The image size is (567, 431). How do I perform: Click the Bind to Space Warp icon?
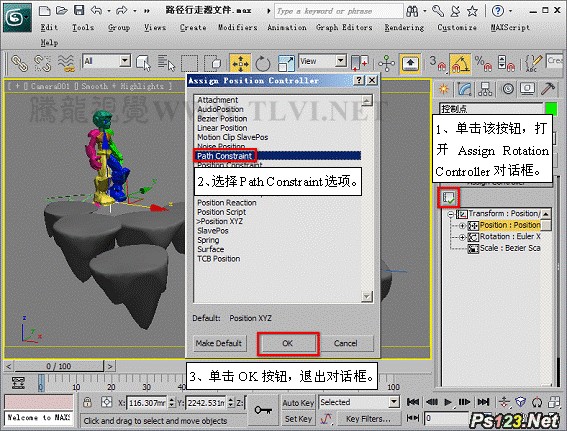tap(66, 63)
